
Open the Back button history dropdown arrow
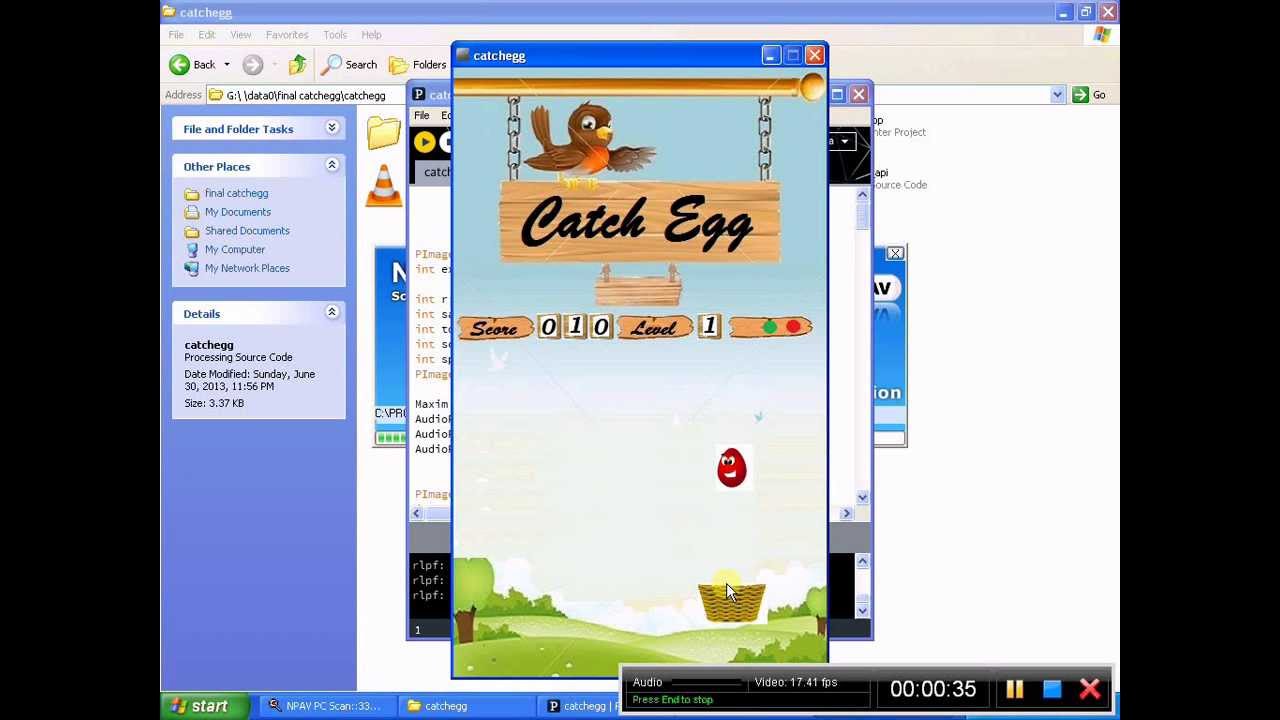tap(226, 65)
